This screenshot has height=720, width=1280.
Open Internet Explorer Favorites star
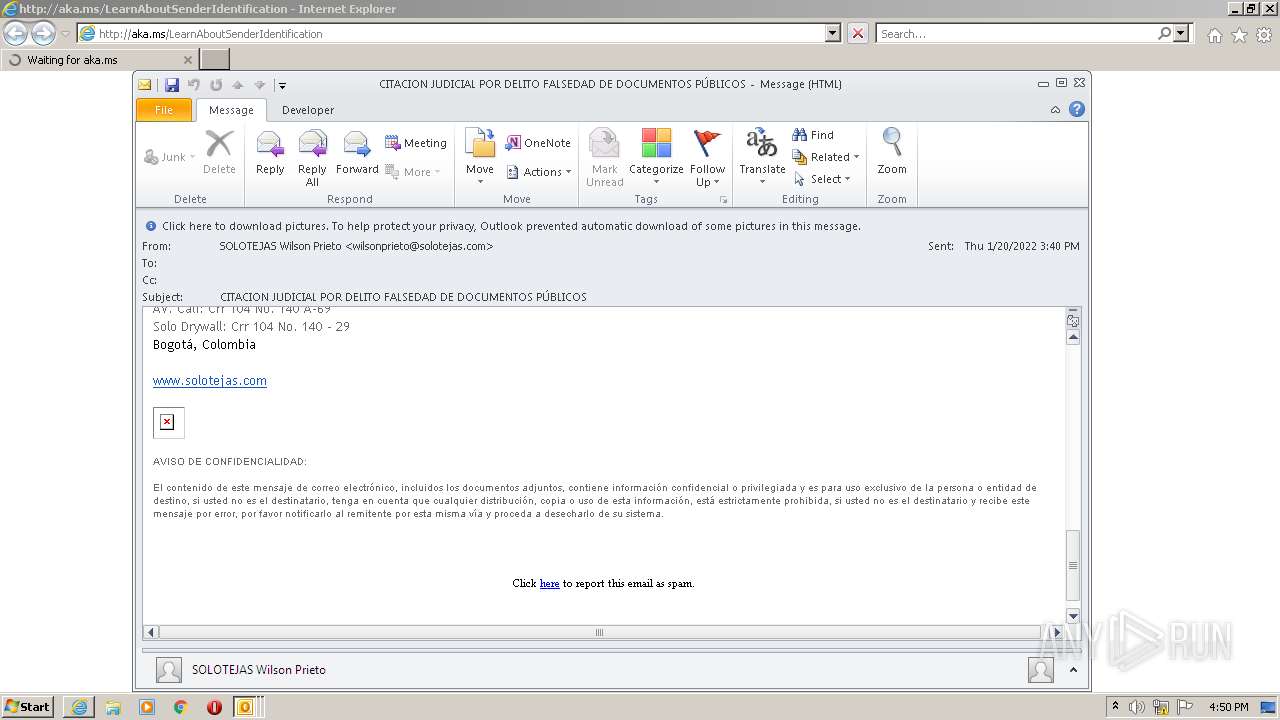pos(1239,34)
